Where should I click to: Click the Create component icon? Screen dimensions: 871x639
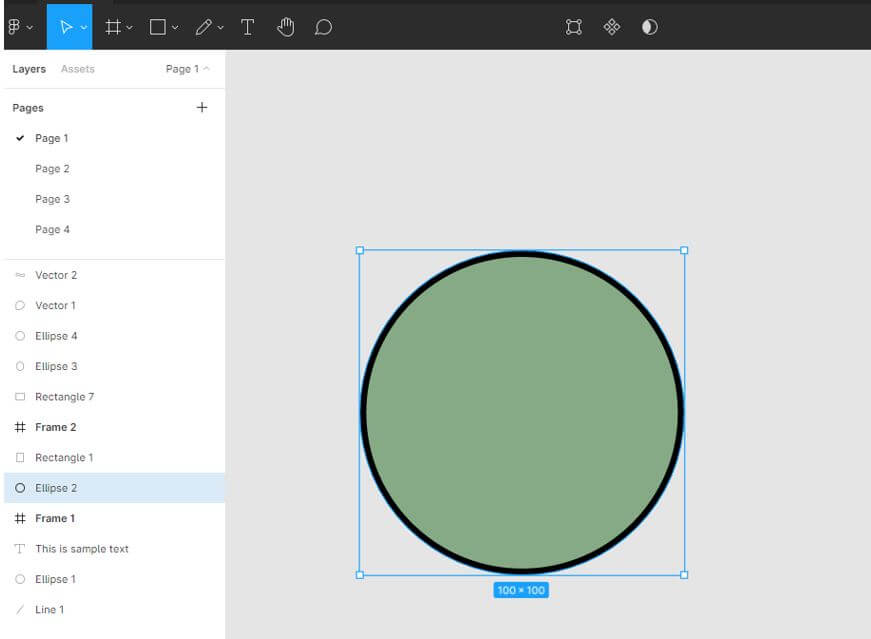[x=612, y=27]
